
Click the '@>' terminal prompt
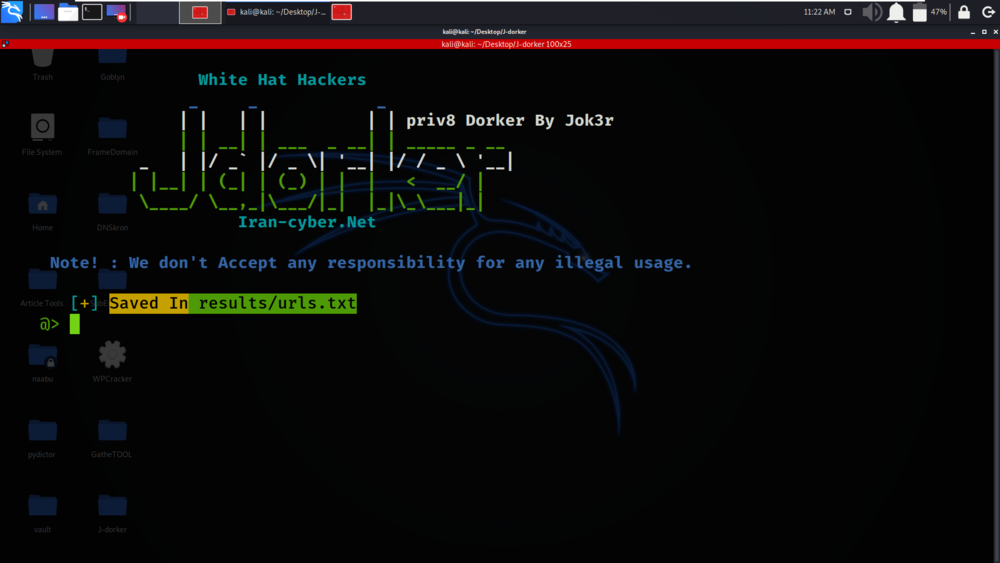pyautogui.click(x=49, y=324)
